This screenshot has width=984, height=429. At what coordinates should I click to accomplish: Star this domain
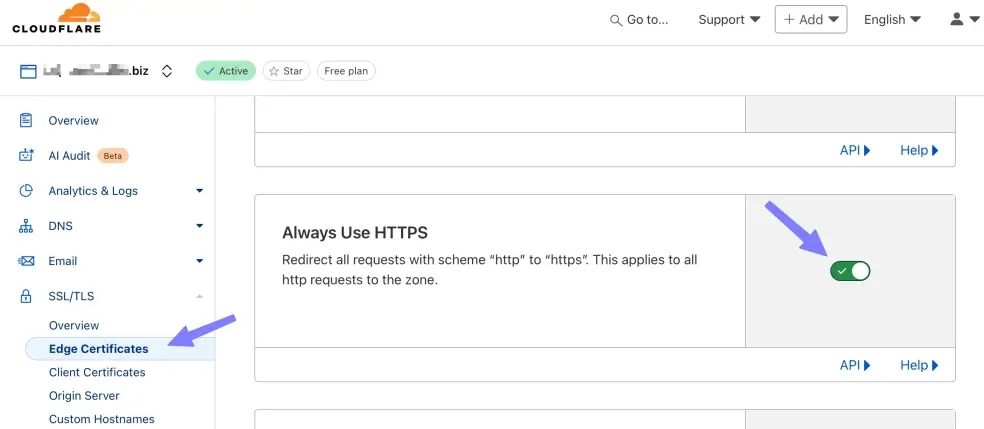[x=286, y=71]
